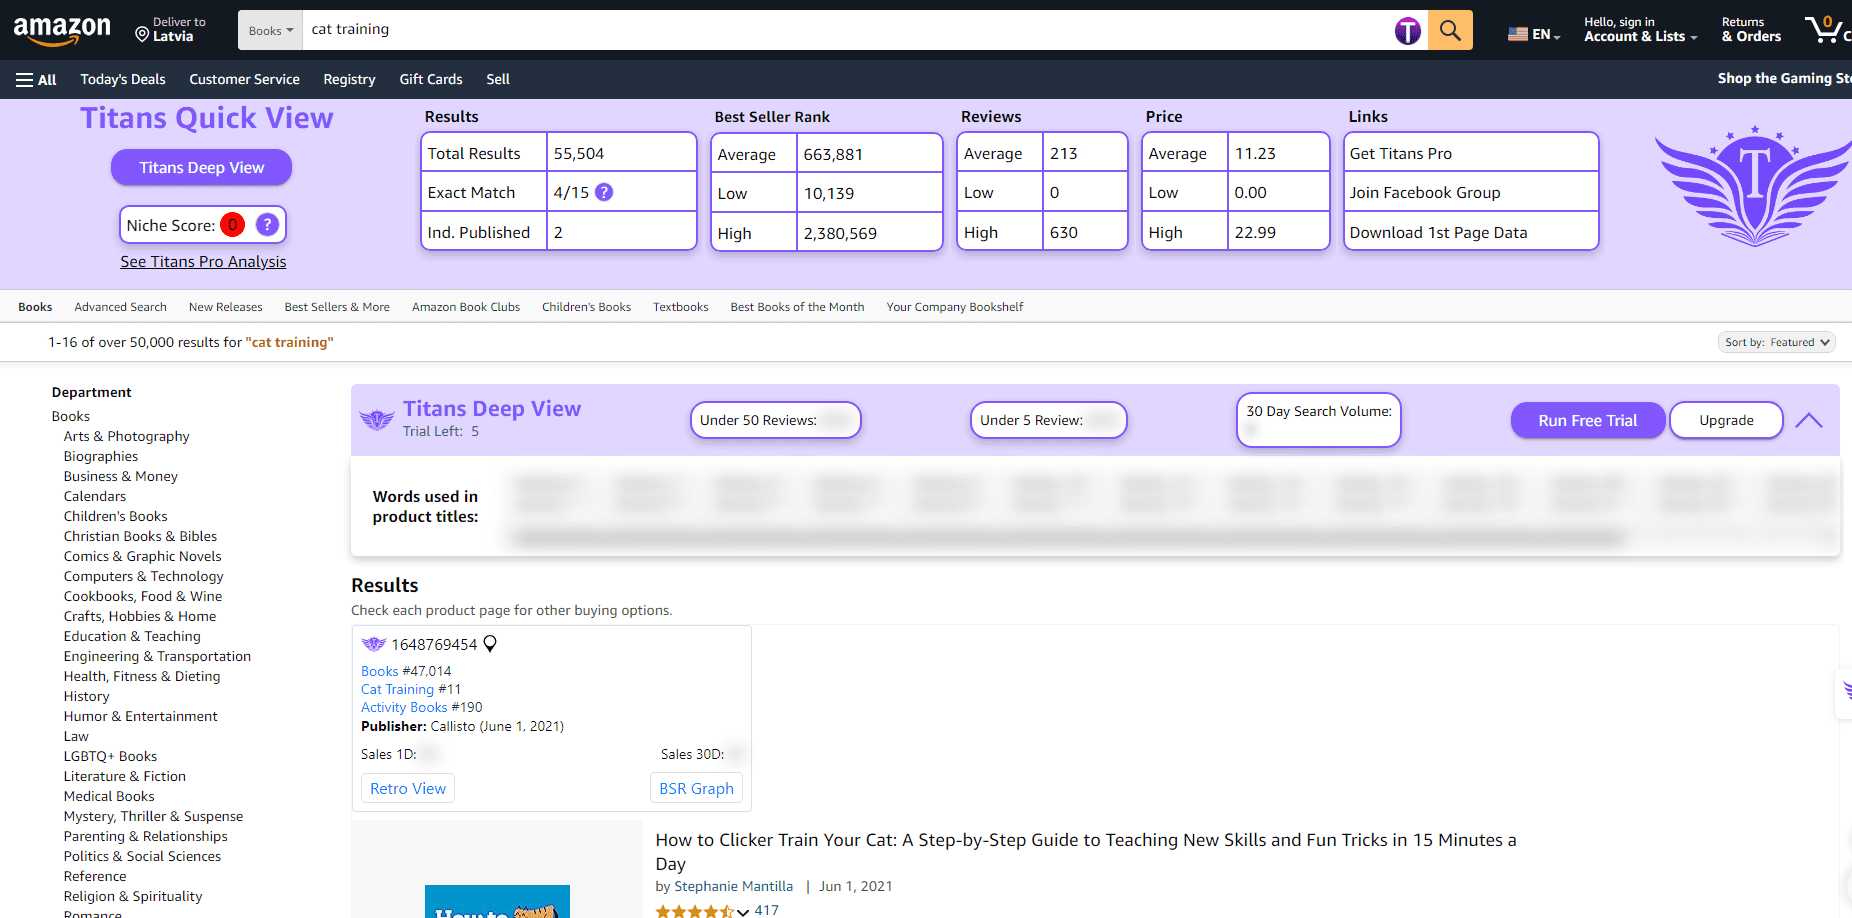Open Returns & Orders
The image size is (1852, 918).
point(1751,30)
